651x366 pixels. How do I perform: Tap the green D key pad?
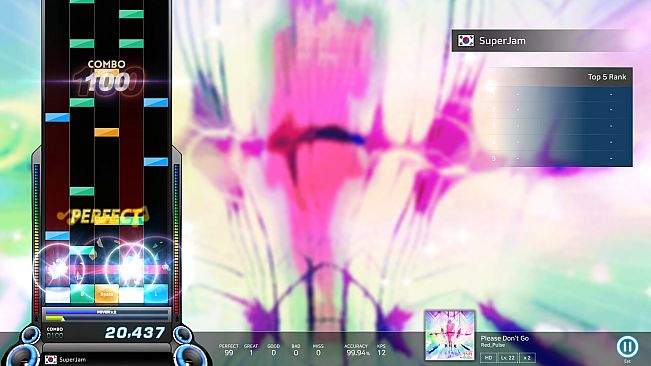[x=82, y=294]
